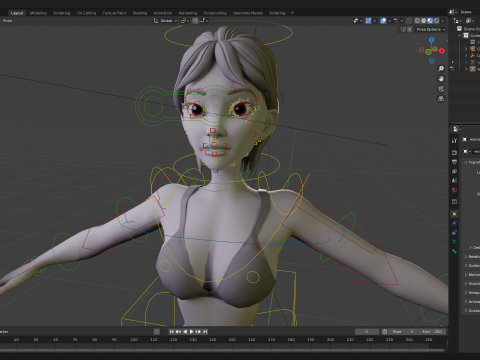480x360 pixels.
Task: Toggle X-axis mirror in pose options
Action: (410, 29)
